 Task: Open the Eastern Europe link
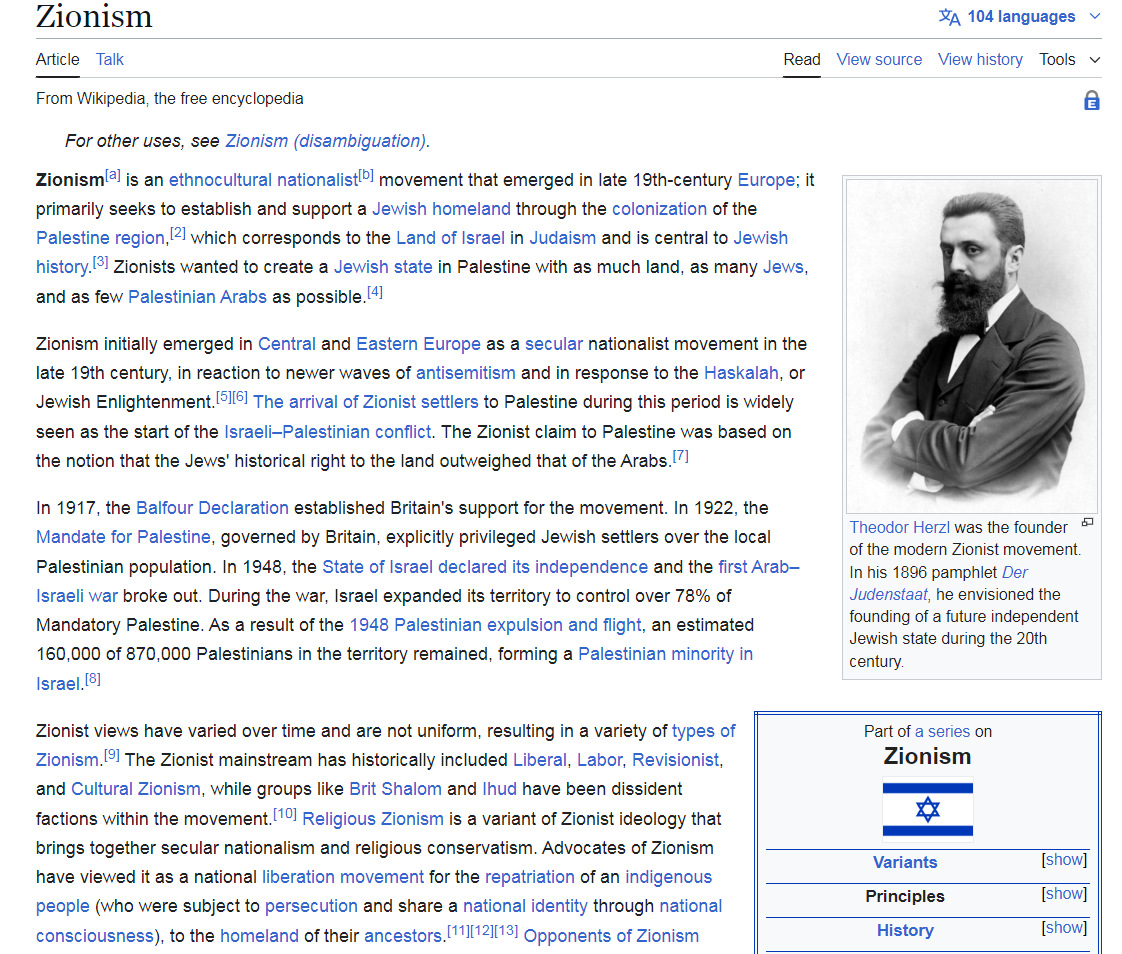418,344
